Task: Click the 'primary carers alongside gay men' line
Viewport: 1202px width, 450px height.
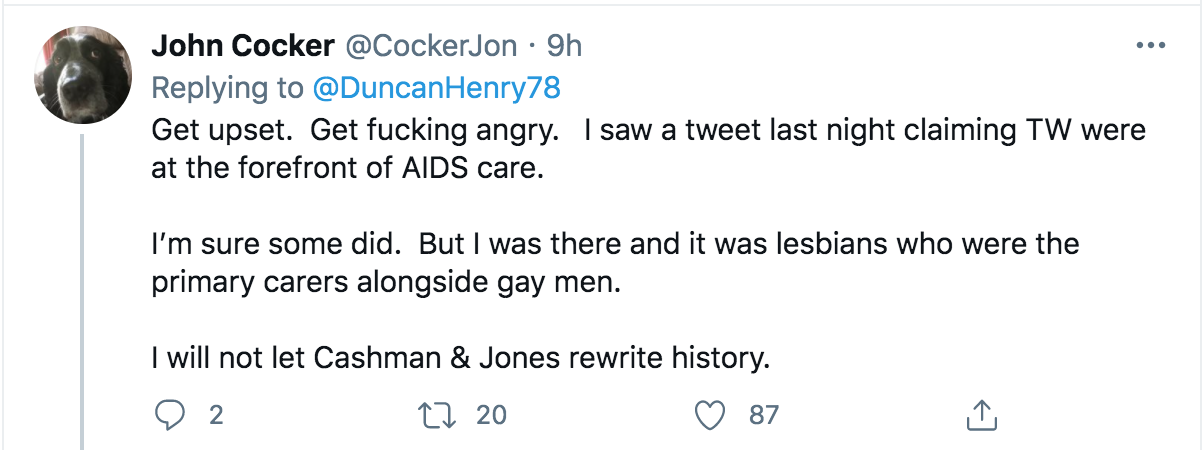Action: [x=386, y=283]
